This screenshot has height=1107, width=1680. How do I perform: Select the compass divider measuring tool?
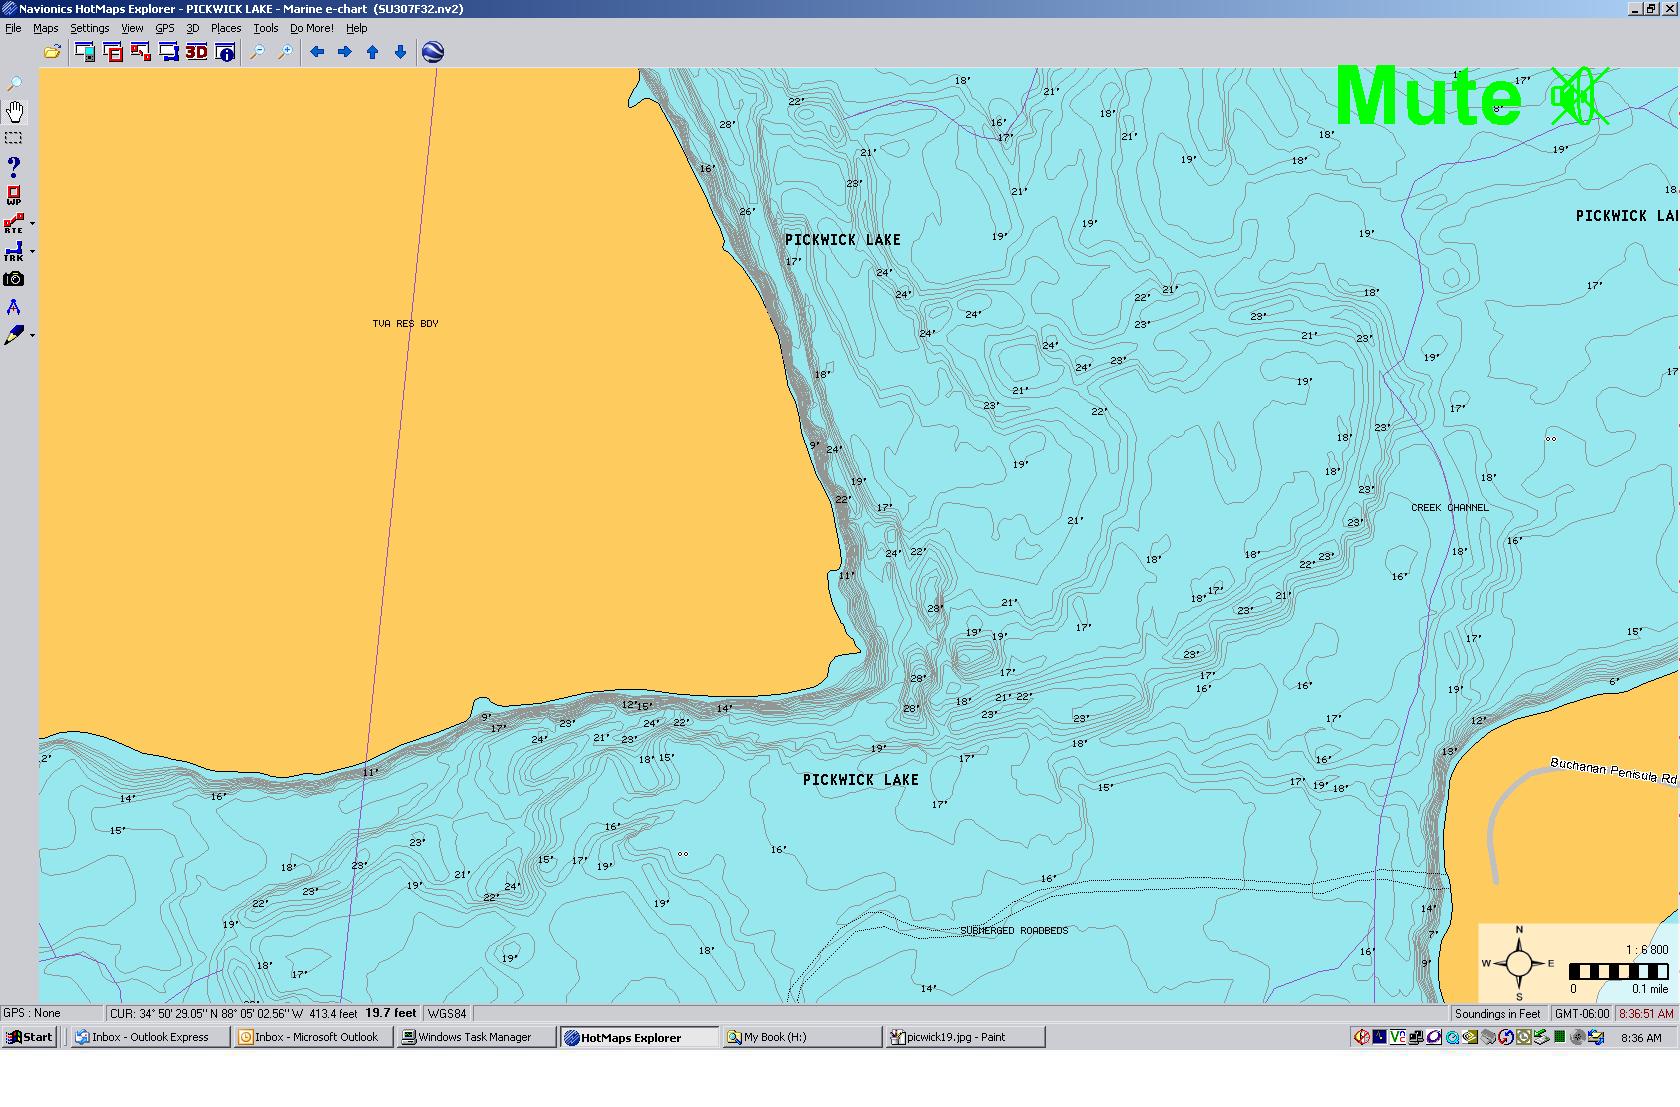click(14, 307)
